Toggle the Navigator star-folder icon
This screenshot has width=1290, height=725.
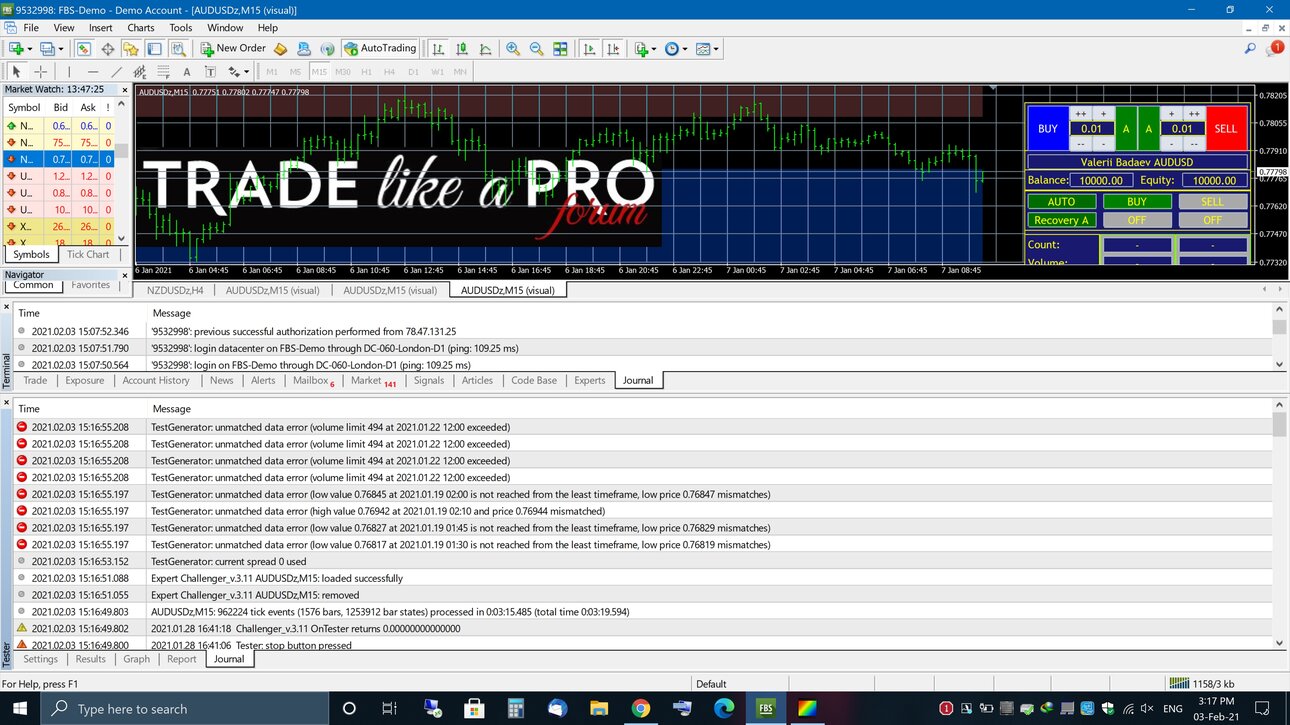(131, 48)
